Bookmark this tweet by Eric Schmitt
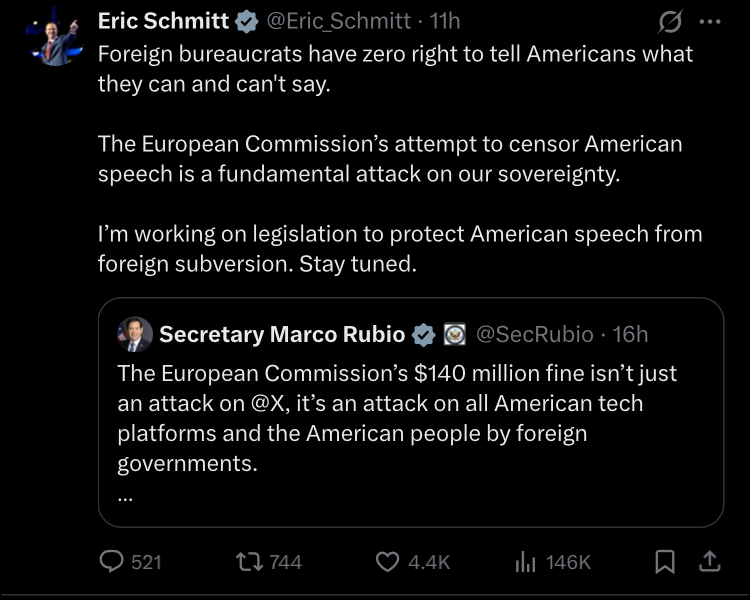Screen dimensions: 750x600 click(664, 562)
